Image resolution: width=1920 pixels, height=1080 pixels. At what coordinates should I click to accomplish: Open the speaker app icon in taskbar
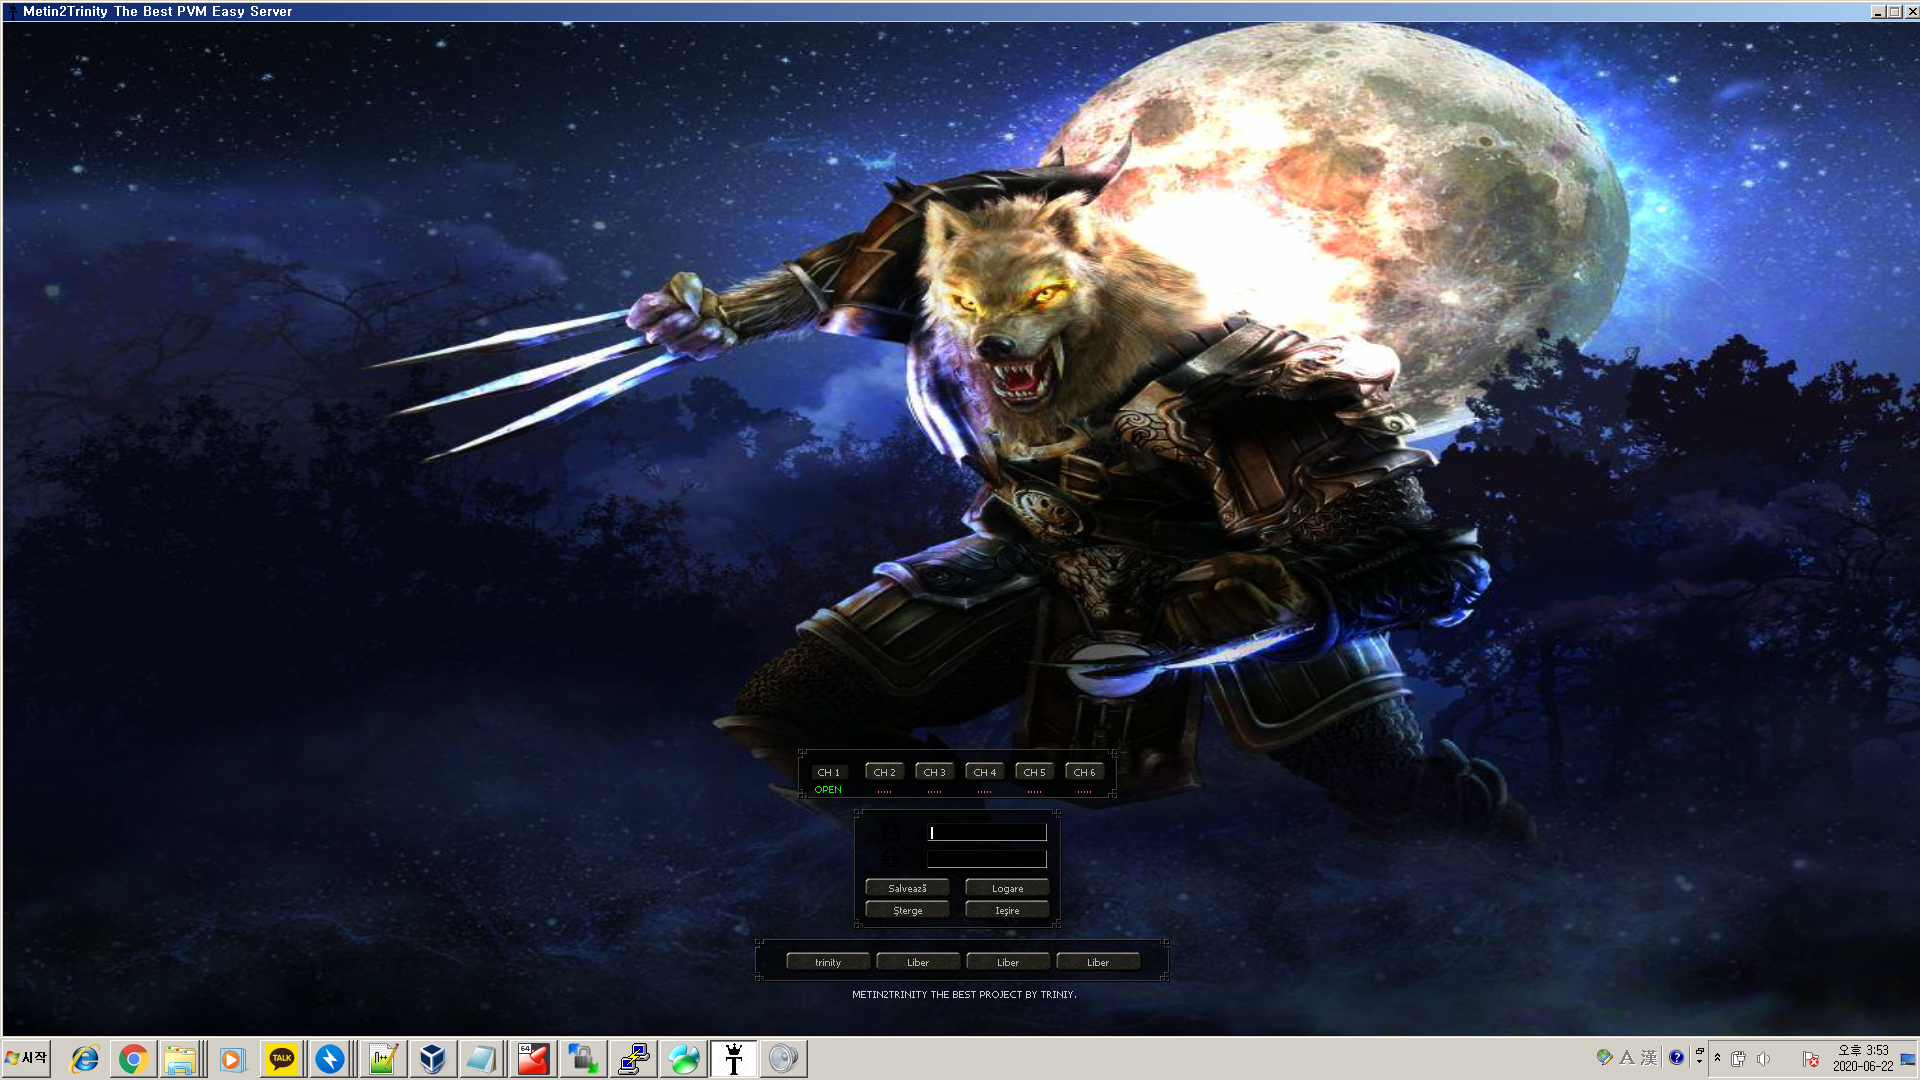pos(784,1059)
